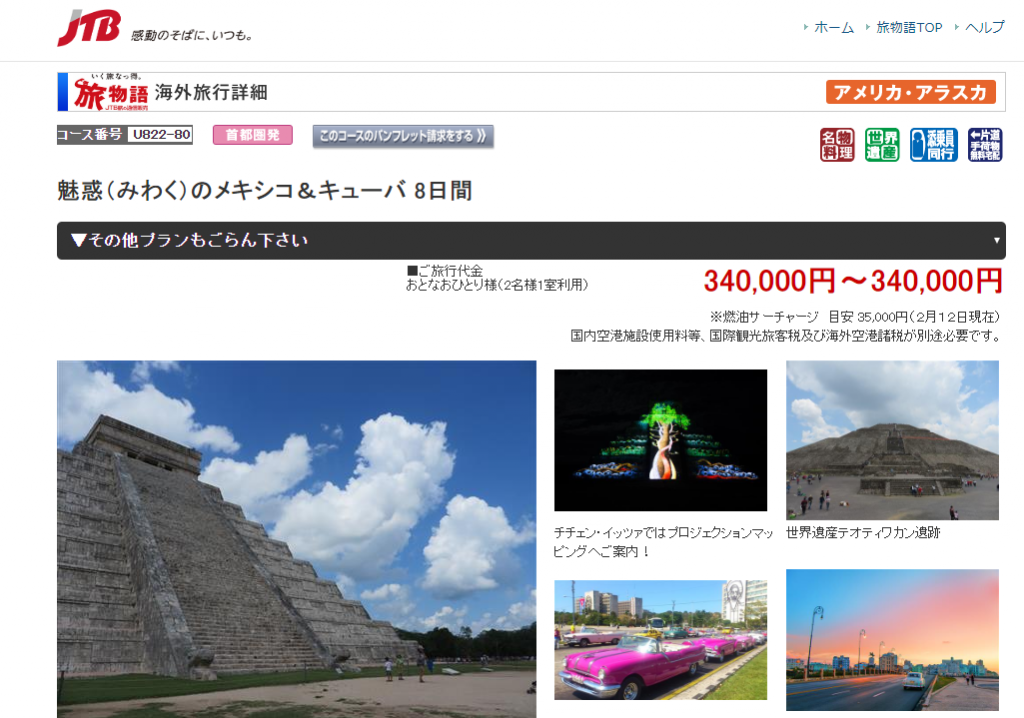The image size is (1024, 718).
Task: Open the large Chichen Itza pyramid photo
Action: pos(296,539)
